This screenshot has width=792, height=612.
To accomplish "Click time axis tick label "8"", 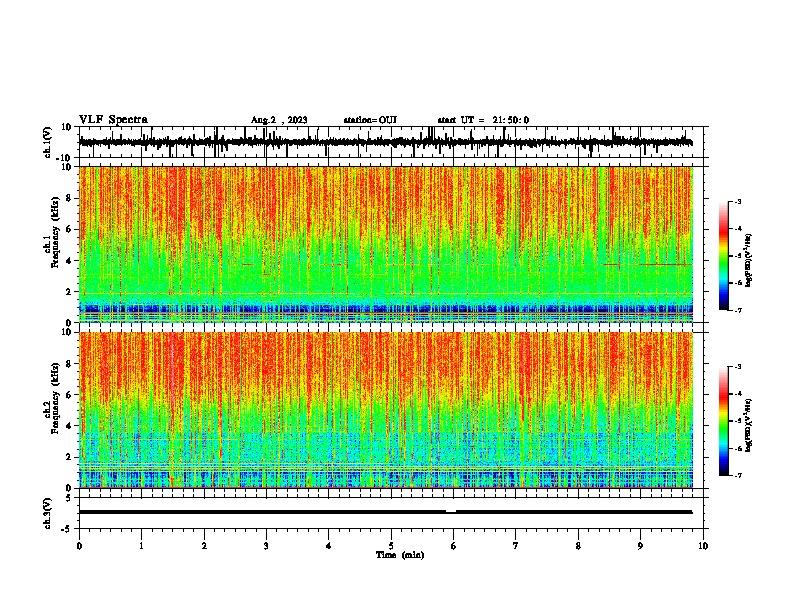I will tap(578, 546).
